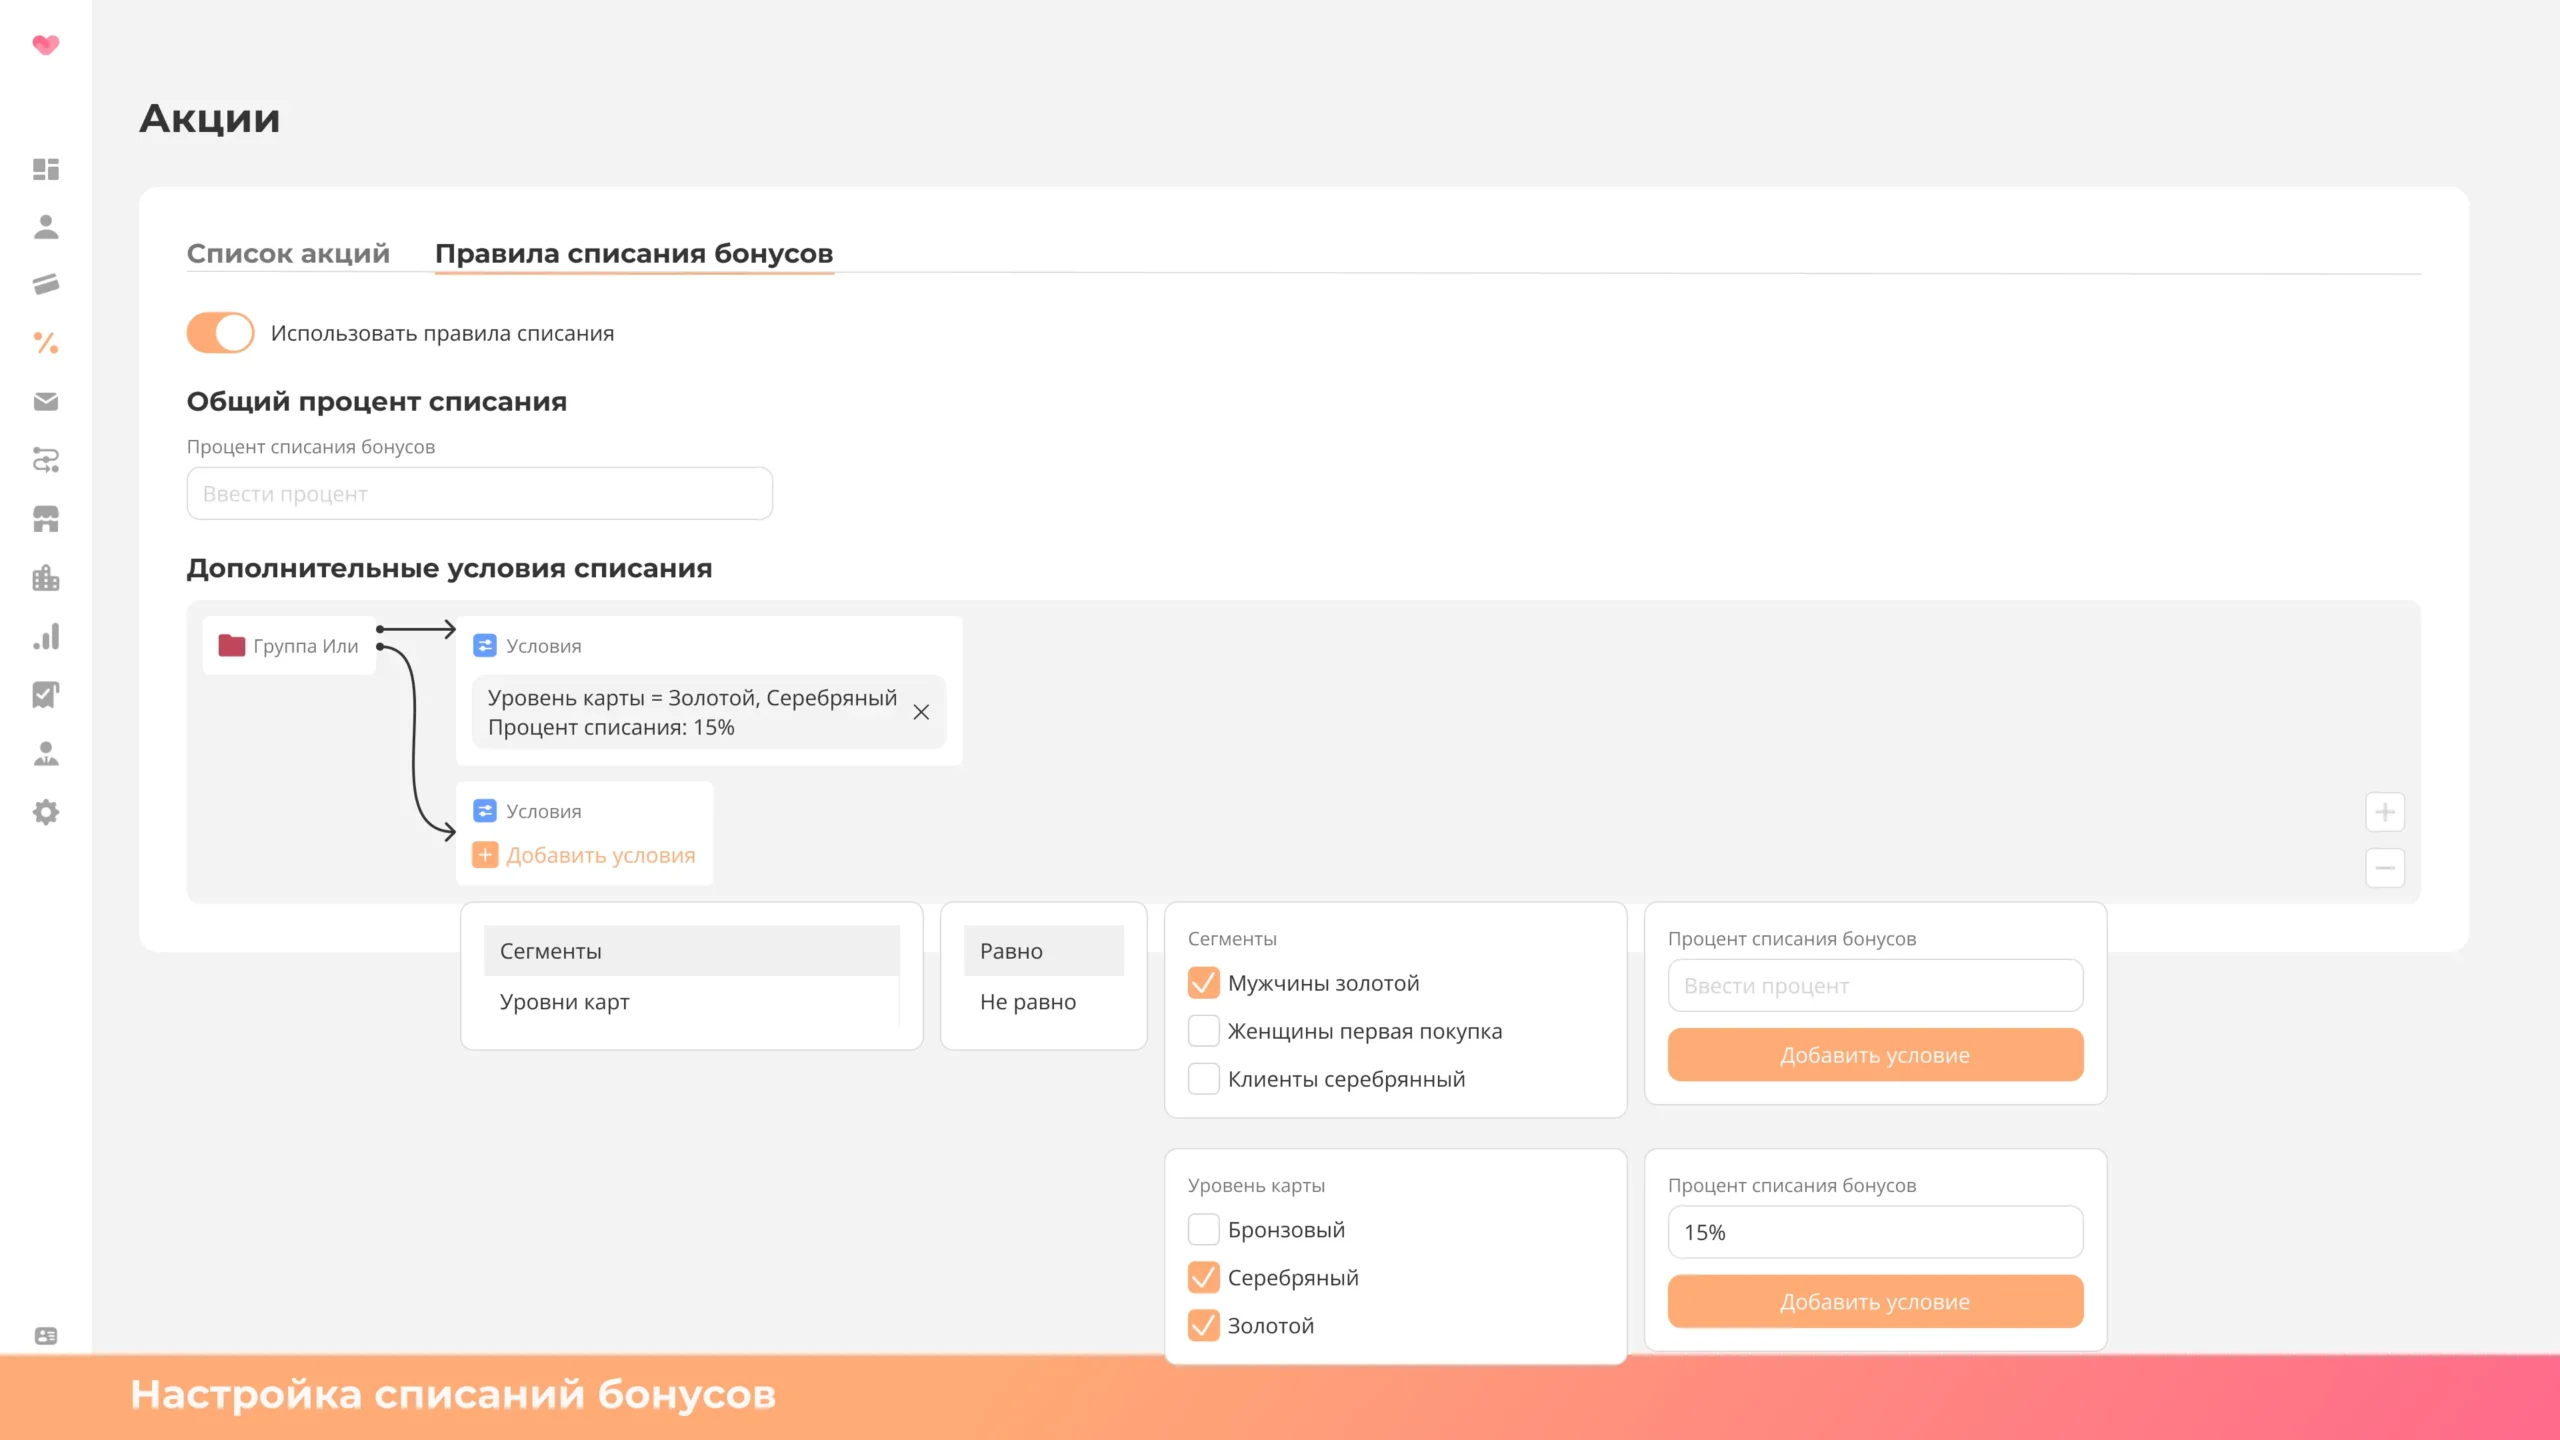Select the Сегменты option in the list
The height and width of the screenshot is (1440, 2560).
coord(551,951)
